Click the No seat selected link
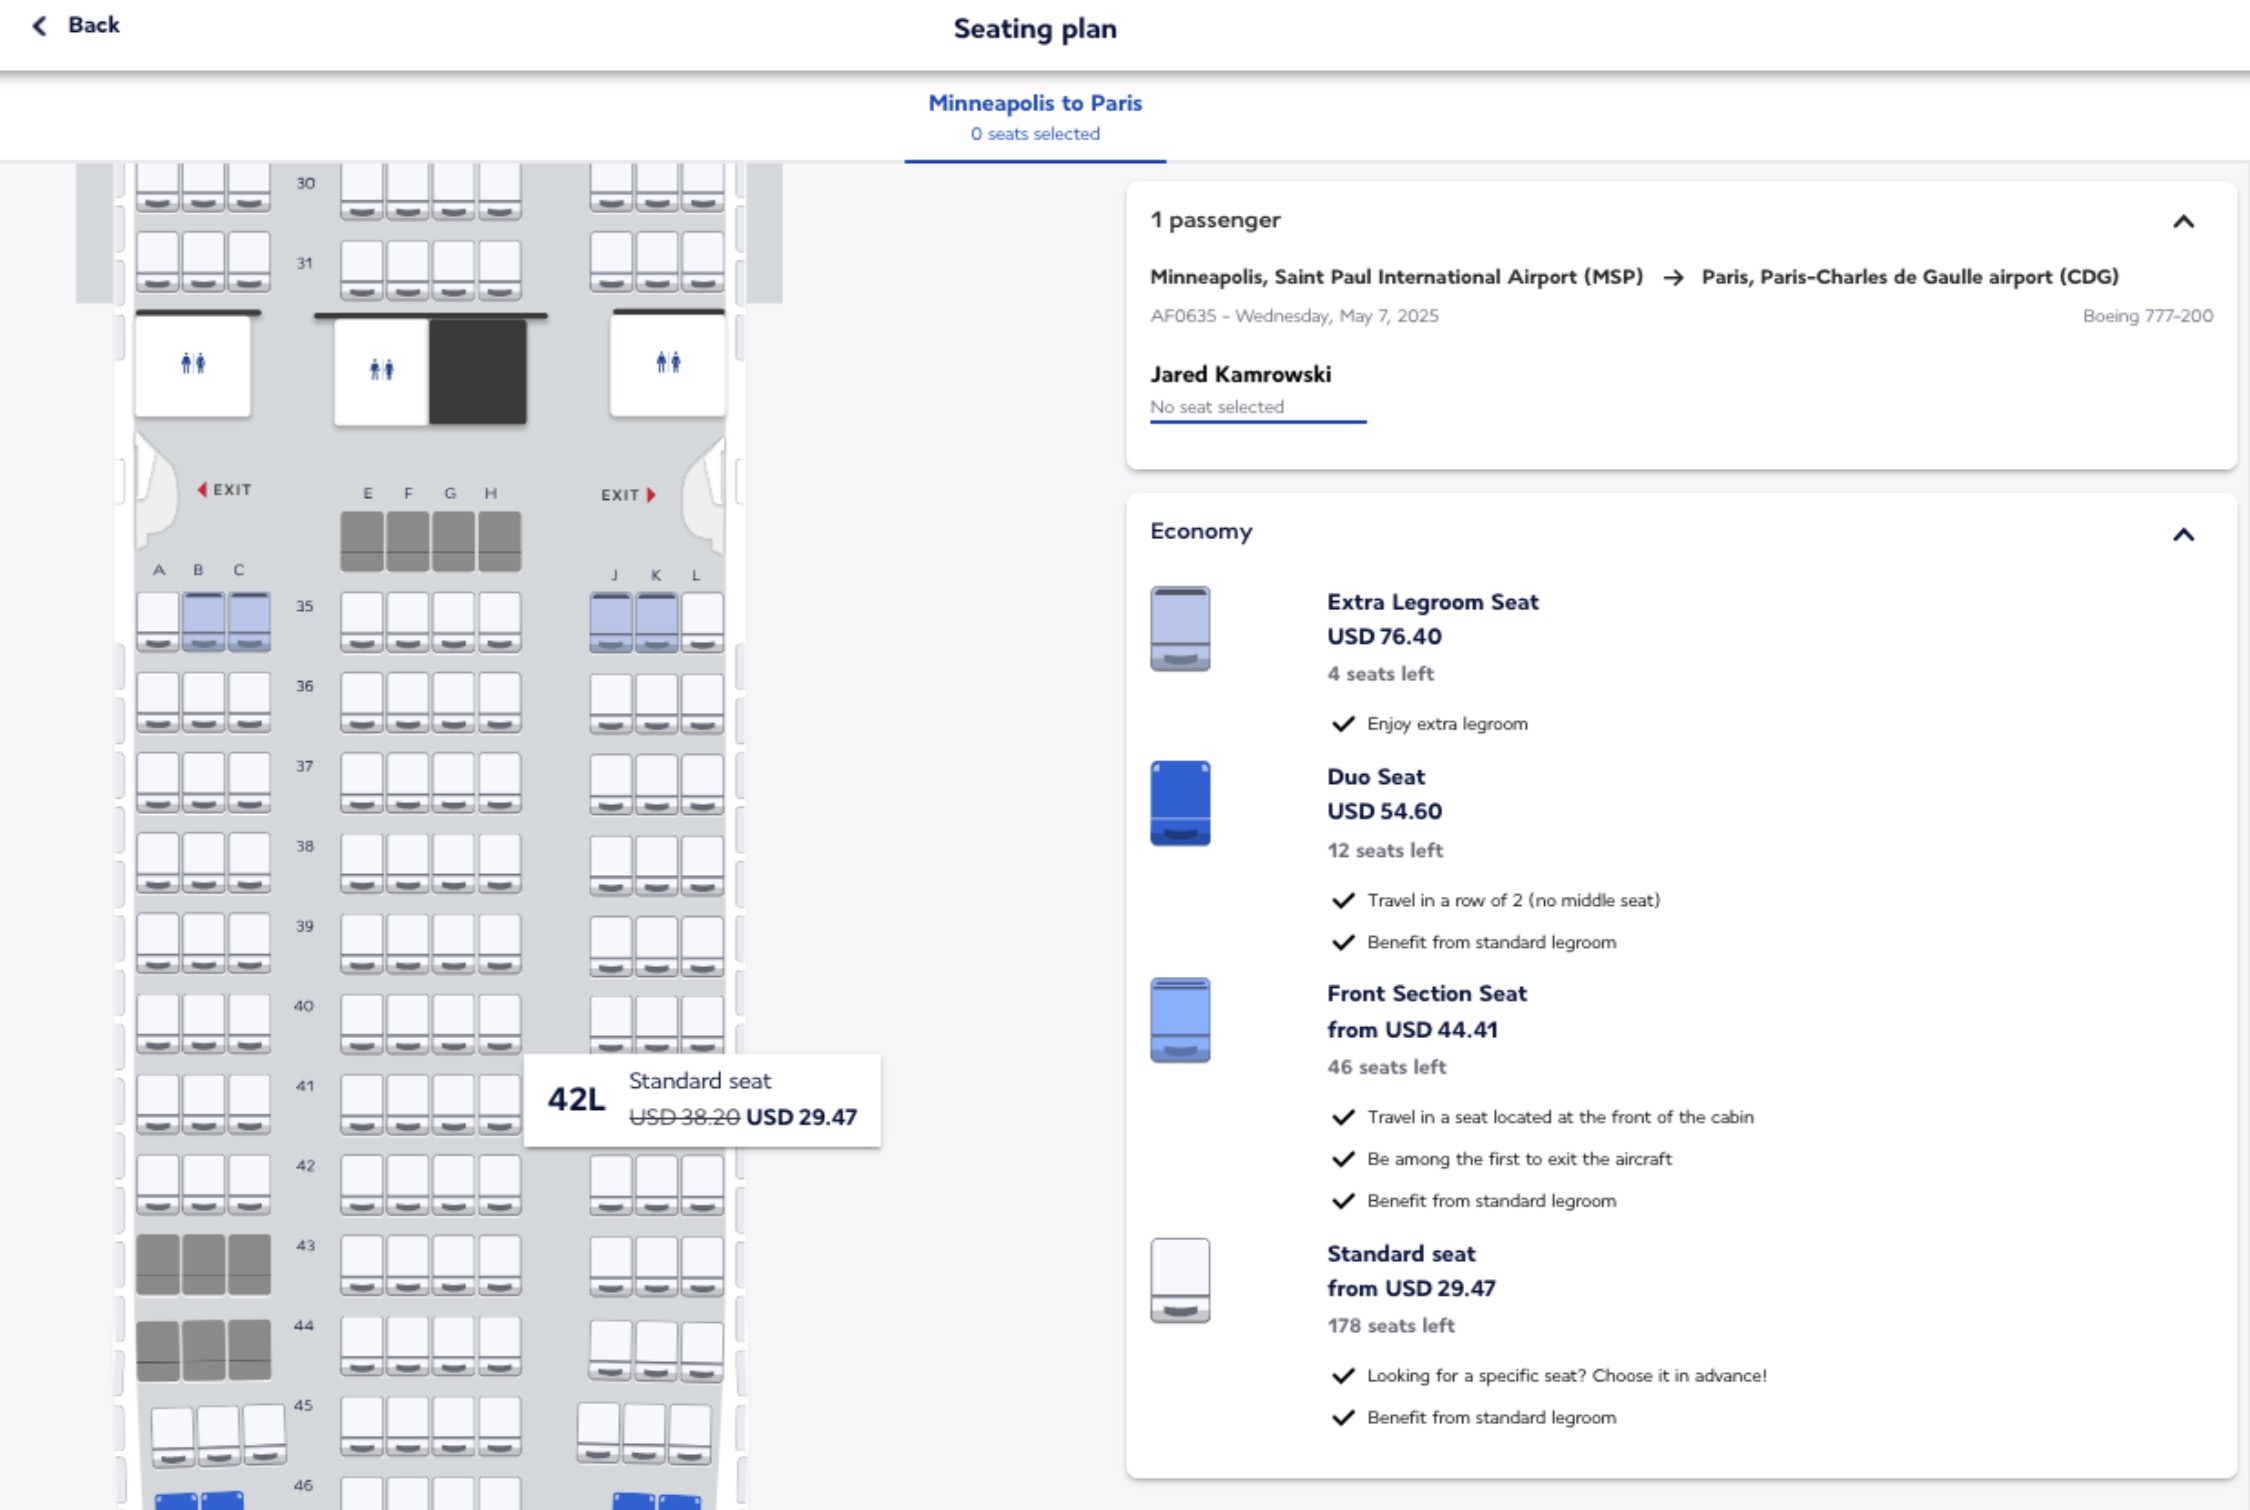2250x1510 pixels. (1216, 407)
